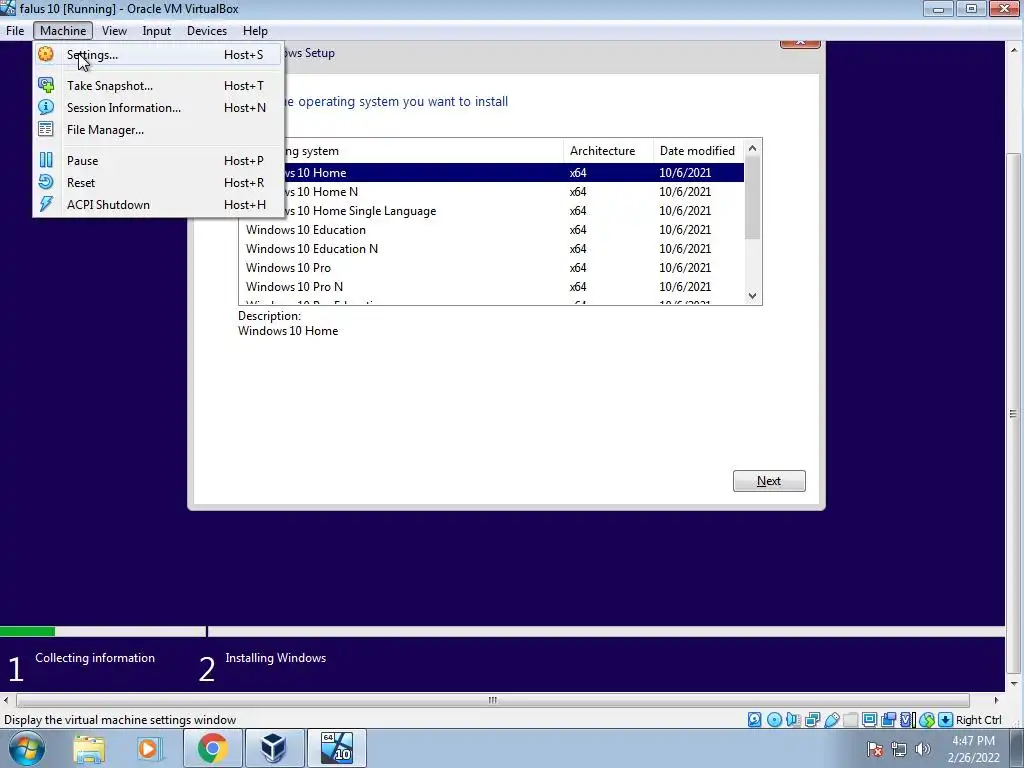
Task: Click the VirtualBox horizontal scrollbar right arrow
Action: click(x=996, y=700)
